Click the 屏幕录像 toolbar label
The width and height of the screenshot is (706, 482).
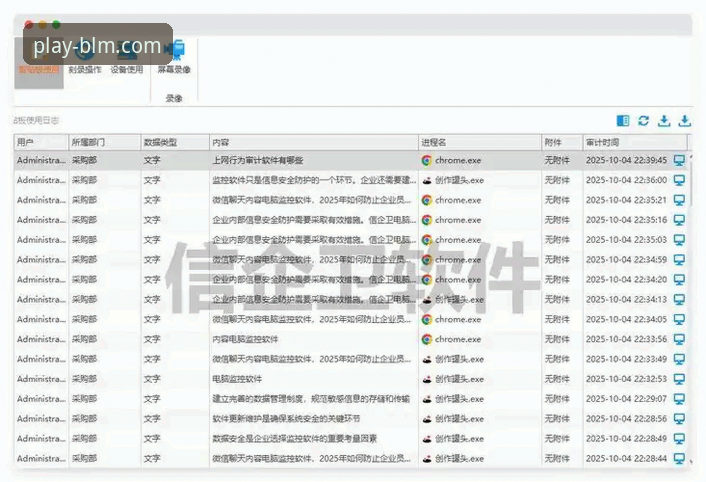pos(174,70)
